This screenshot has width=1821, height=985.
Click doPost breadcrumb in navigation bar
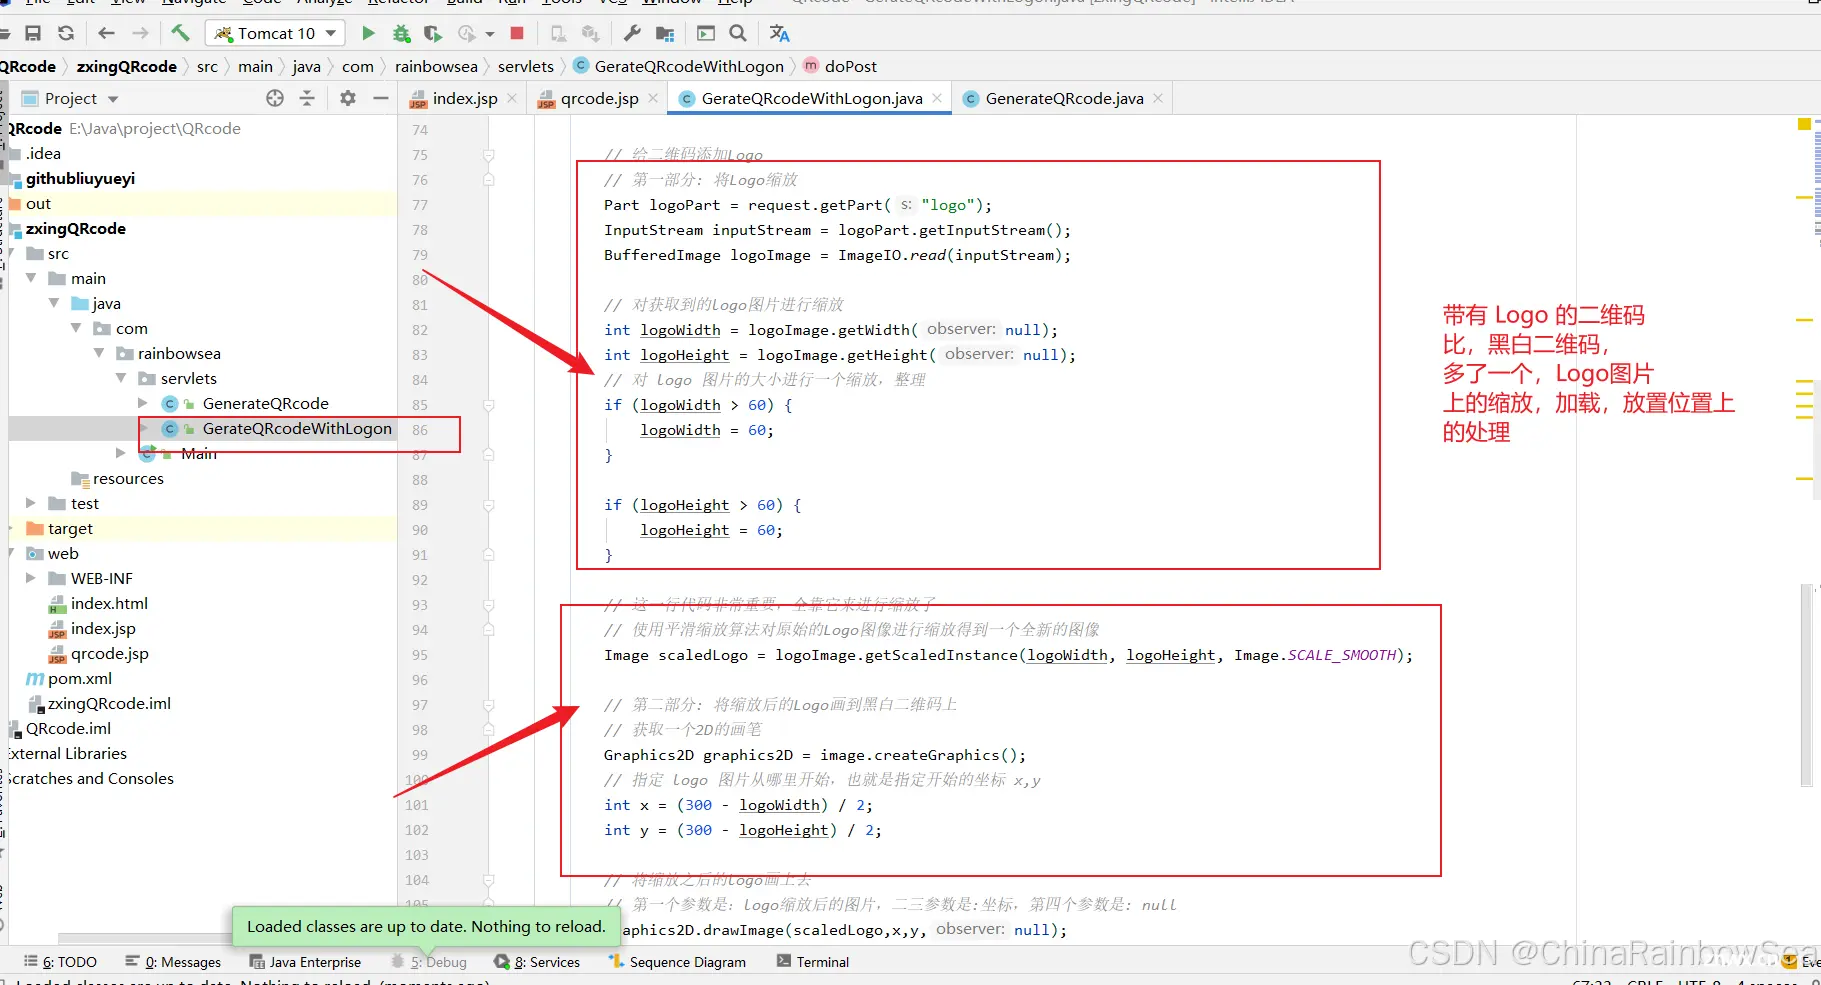coord(851,66)
